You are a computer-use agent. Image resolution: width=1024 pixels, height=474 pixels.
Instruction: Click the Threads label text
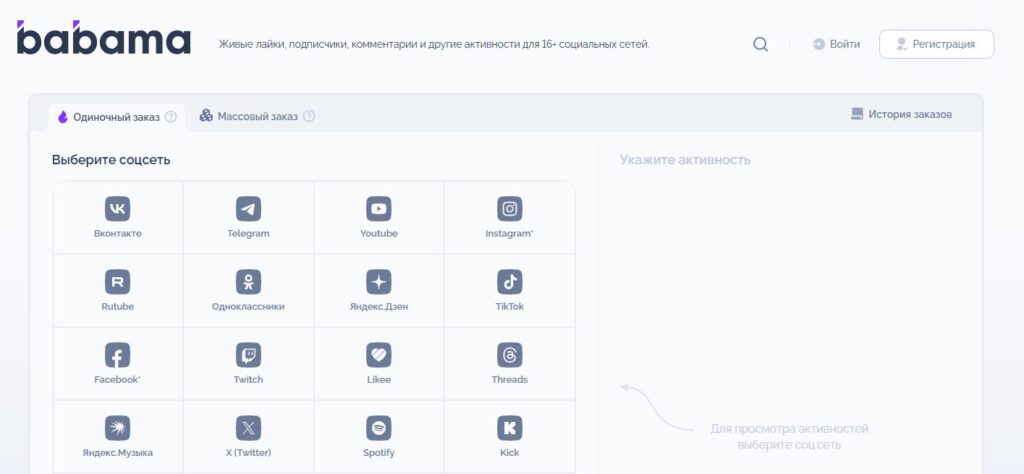tap(509, 380)
